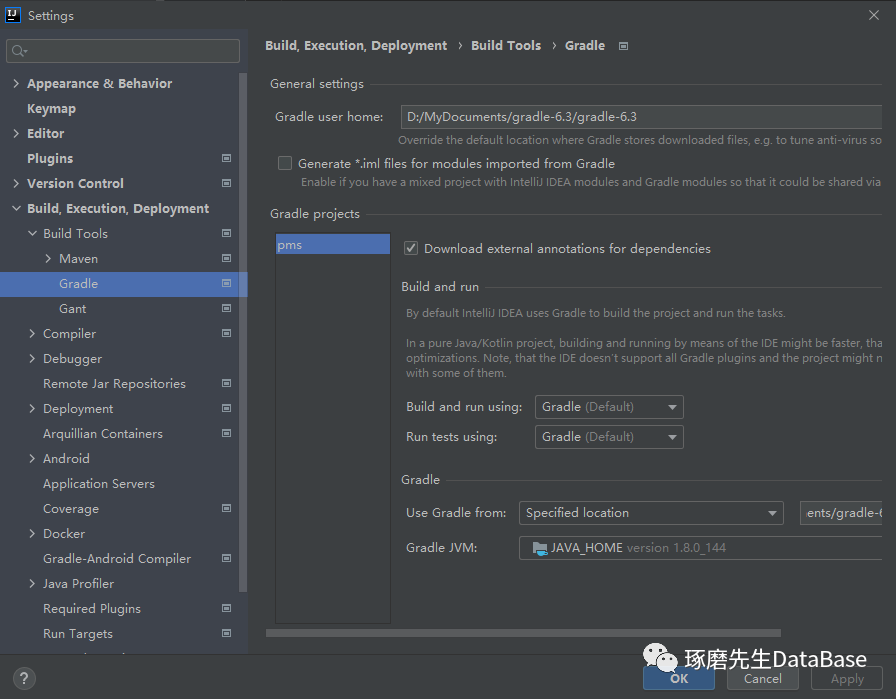Click the project-level icon next to Maven
Screen dimensions: 896x699
click(x=226, y=258)
